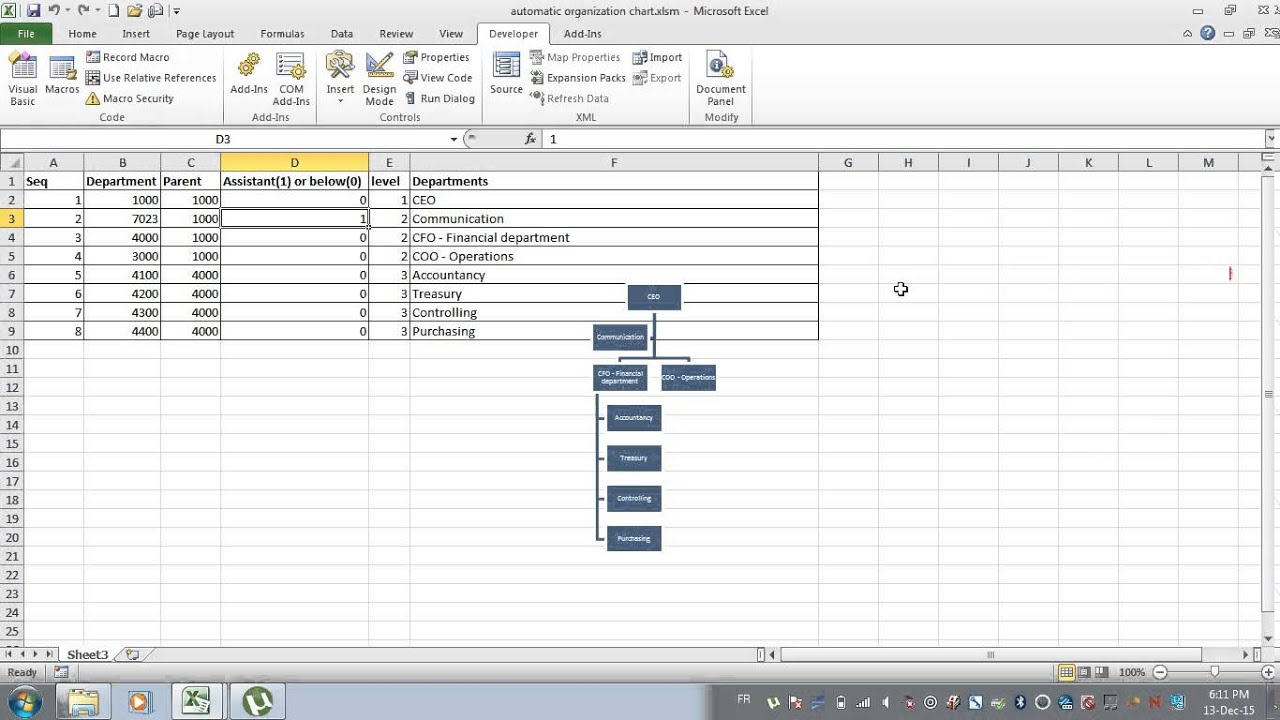Open Macro Security settings
The height and width of the screenshot is (720, 1280).
129,98
